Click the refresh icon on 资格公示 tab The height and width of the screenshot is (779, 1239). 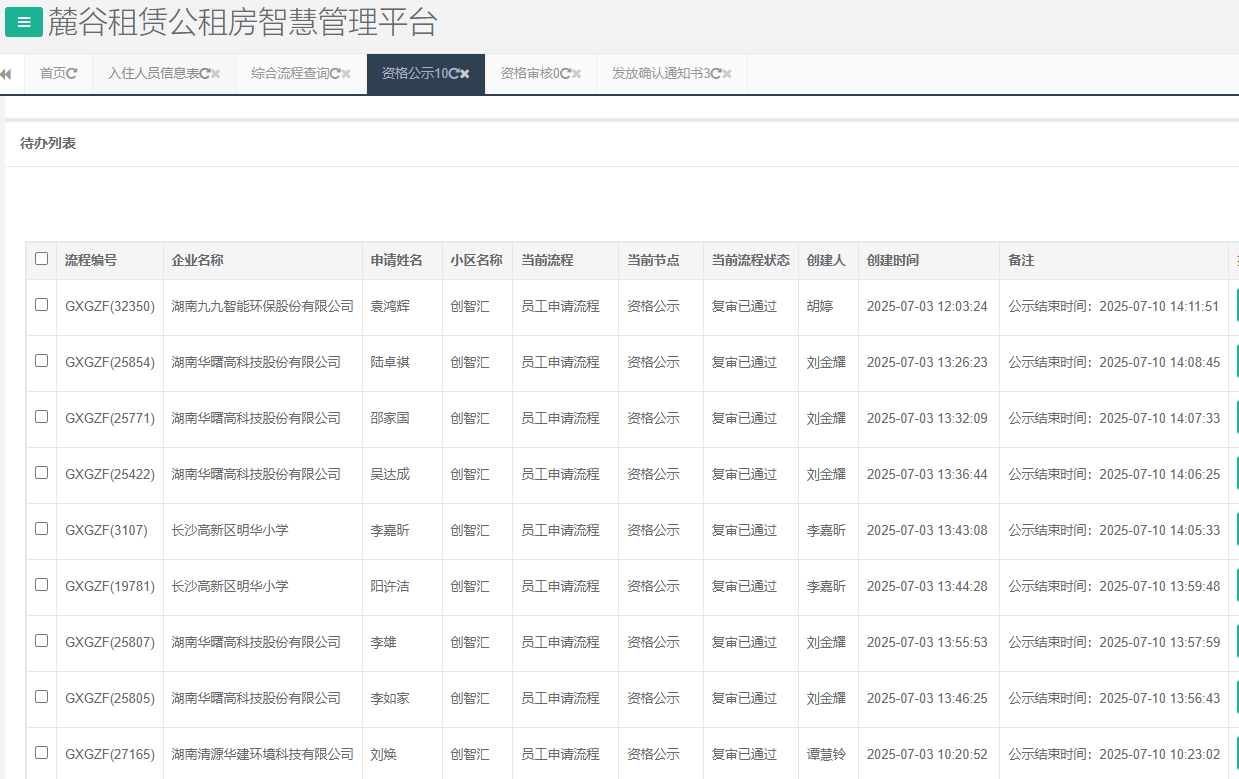click(x=452, y=74)
